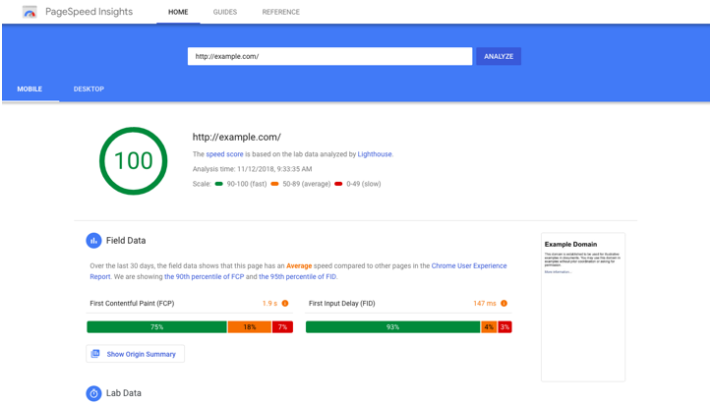
Task: Click the 50-89 (average) scale legend
Action: tap(301, 184)
